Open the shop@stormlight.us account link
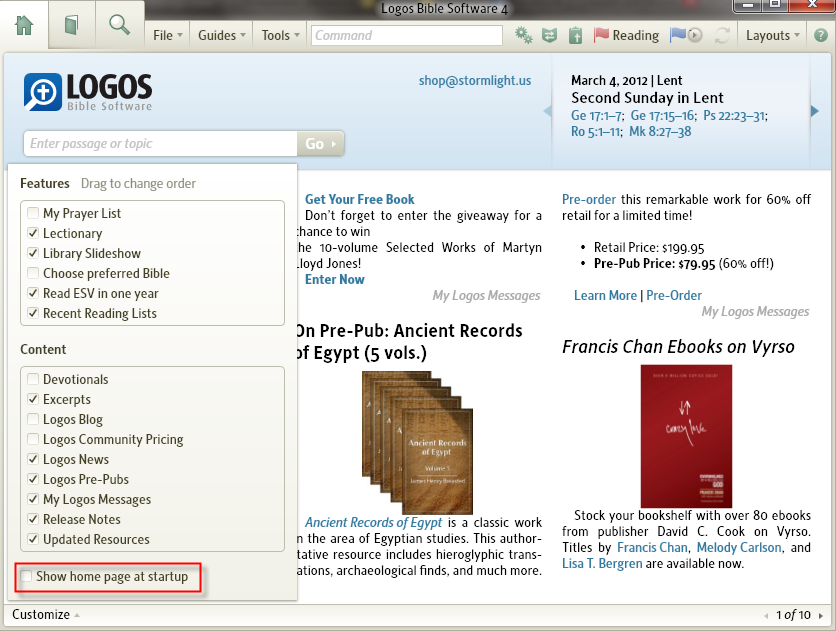Image resolution: width=836 pixels, height=631 pixels. click(475, 81)
